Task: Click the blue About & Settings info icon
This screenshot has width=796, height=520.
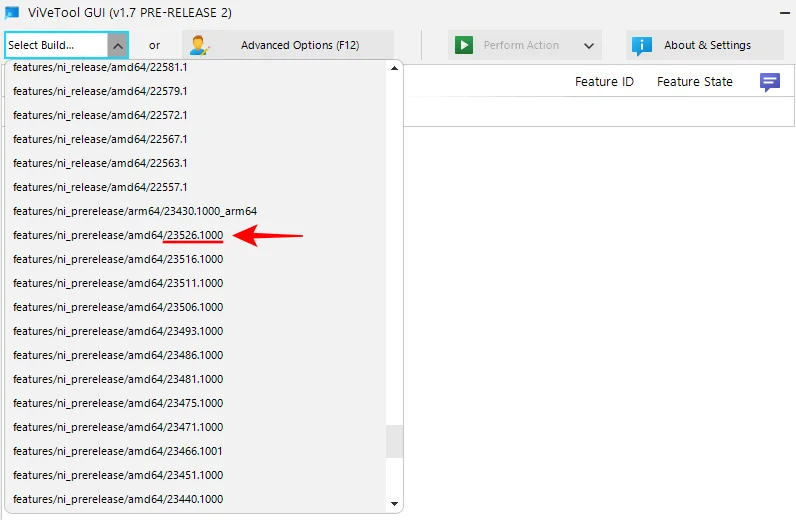Action: (x=642, y=46)
